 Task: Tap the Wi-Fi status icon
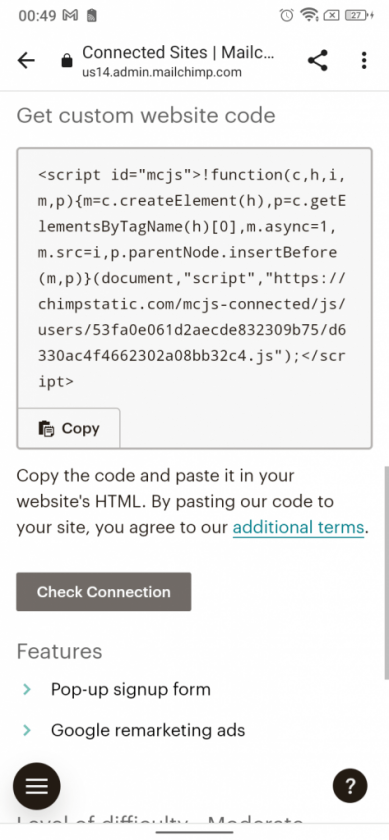click(309, 15)
